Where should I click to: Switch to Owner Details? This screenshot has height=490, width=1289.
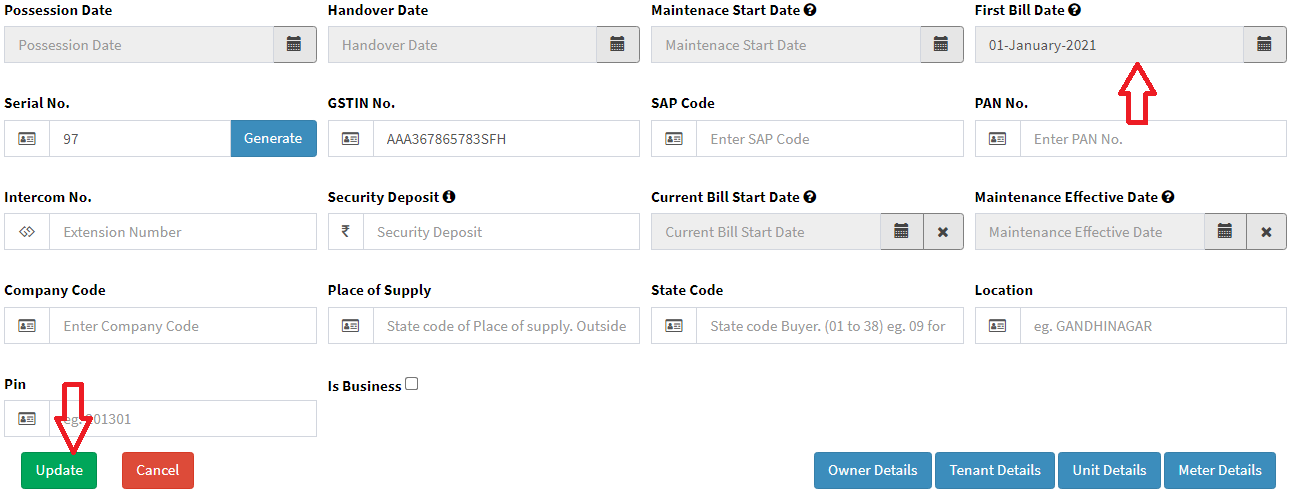[872, 470]
